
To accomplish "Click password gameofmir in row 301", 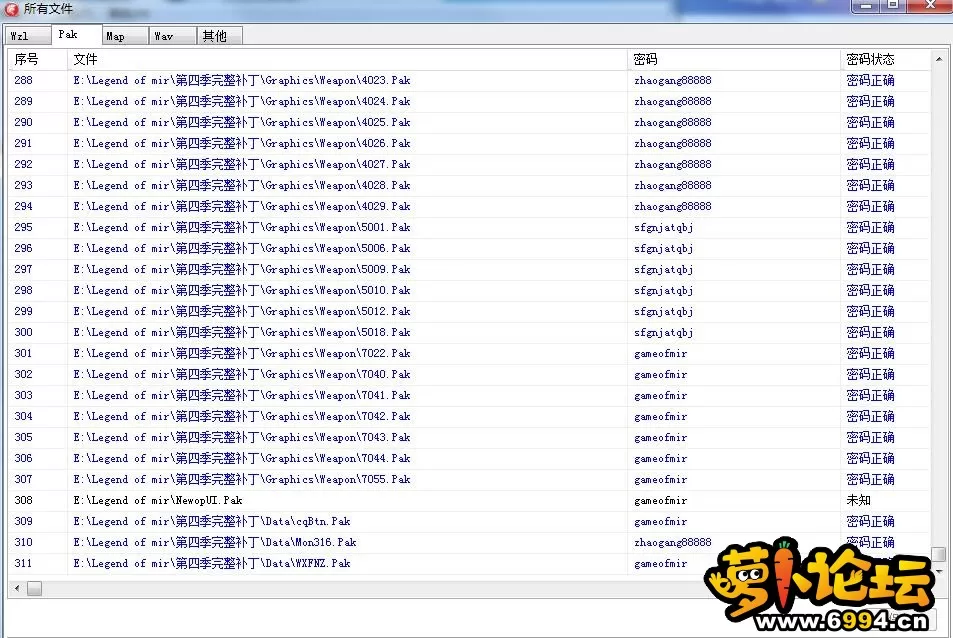I will pyautogui.click(x=660, y=353).
